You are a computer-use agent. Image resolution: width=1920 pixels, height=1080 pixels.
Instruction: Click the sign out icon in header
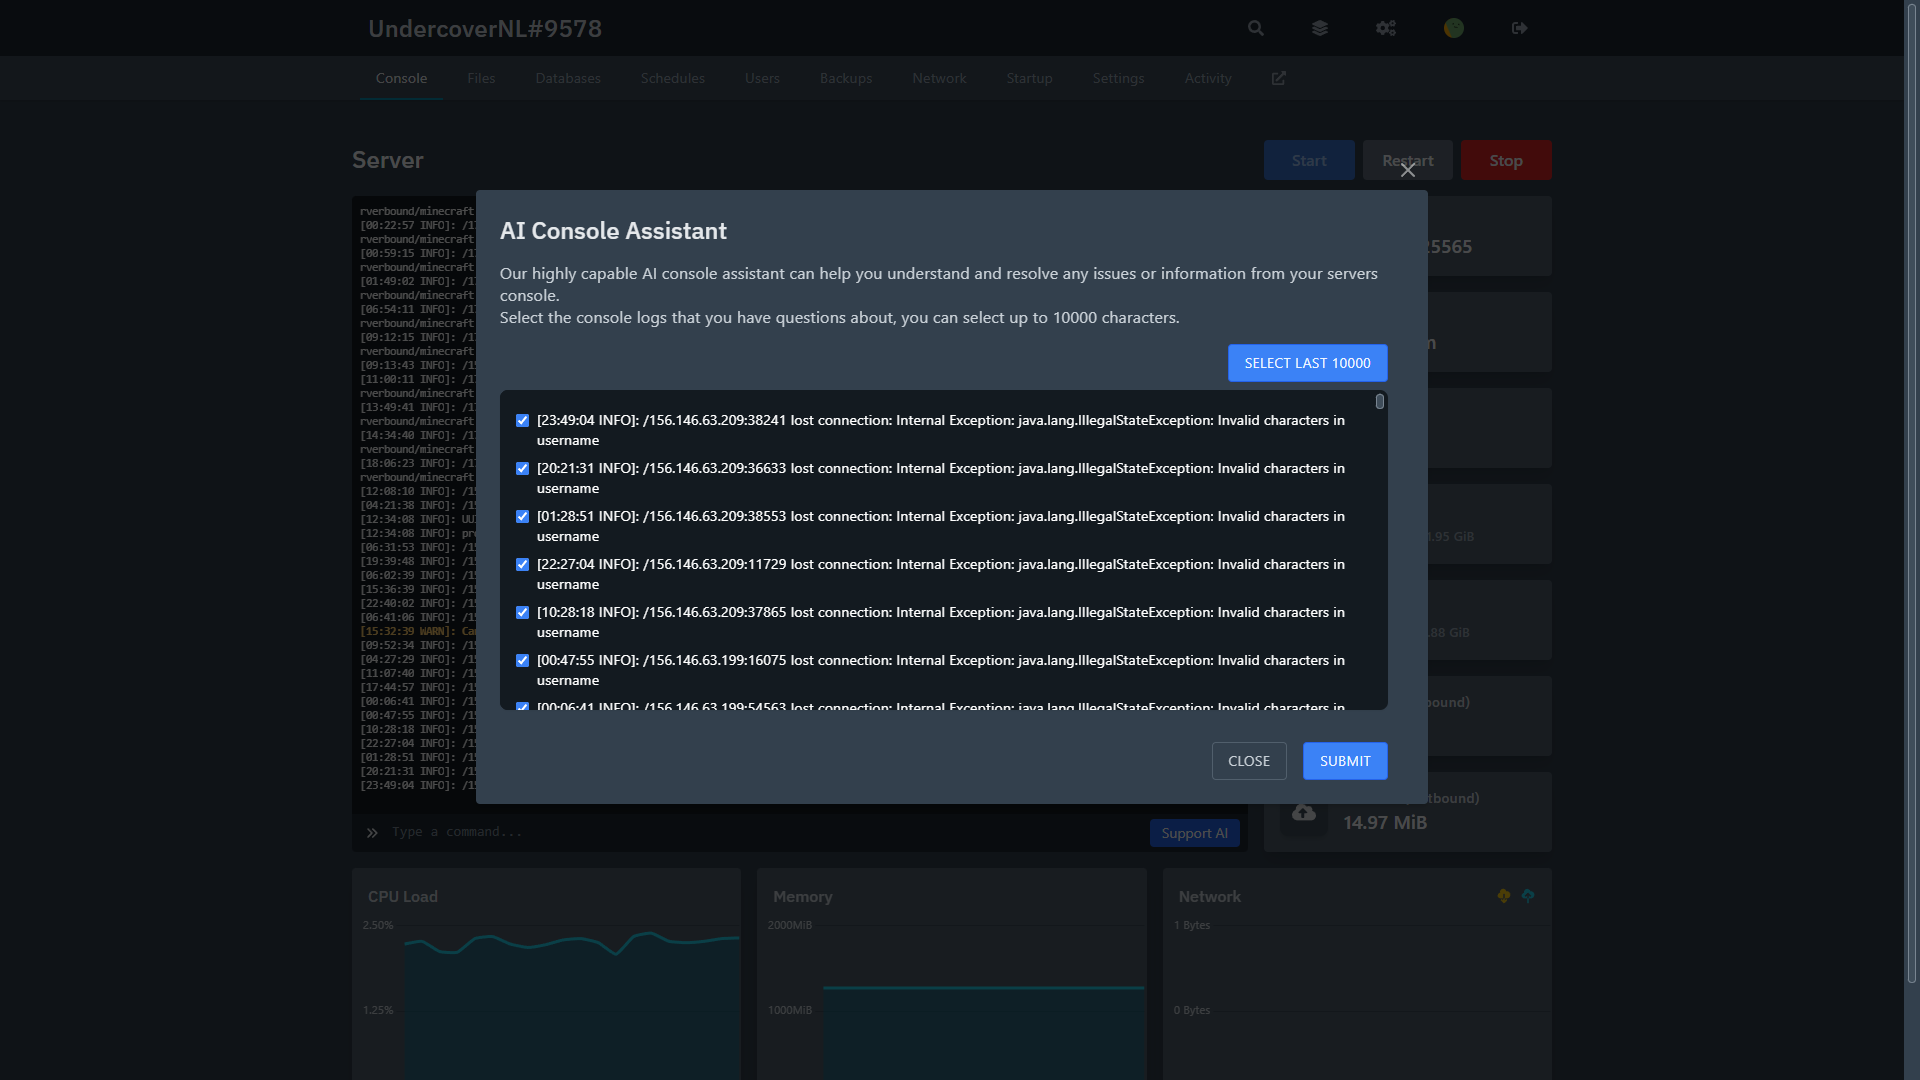pyautogui.click(x=1520, y=28)
